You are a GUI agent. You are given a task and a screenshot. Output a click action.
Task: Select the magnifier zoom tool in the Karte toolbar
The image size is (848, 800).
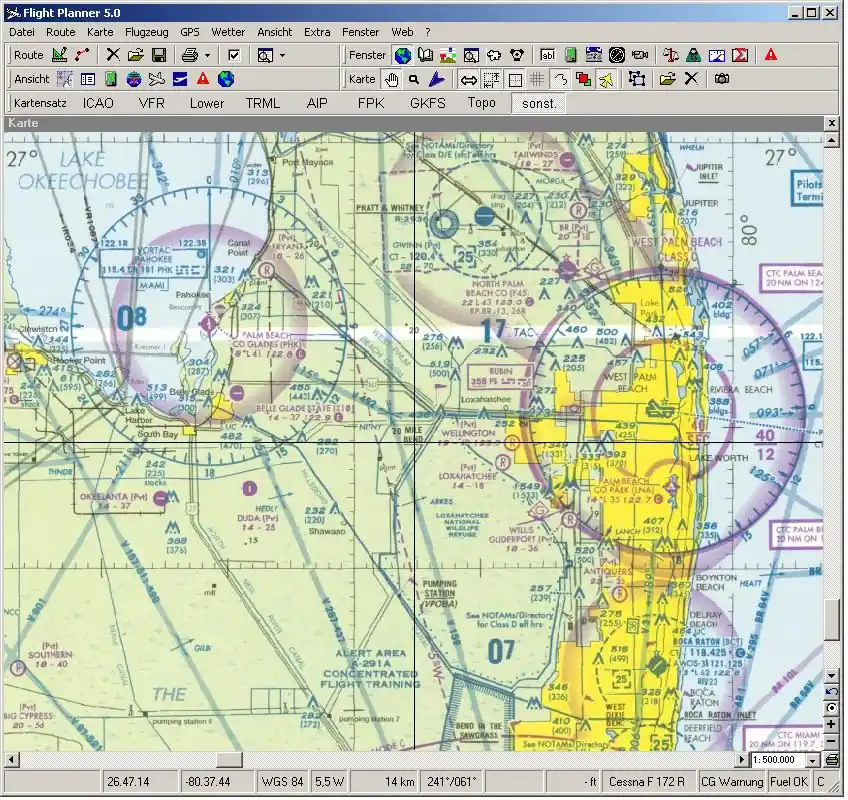414,80
